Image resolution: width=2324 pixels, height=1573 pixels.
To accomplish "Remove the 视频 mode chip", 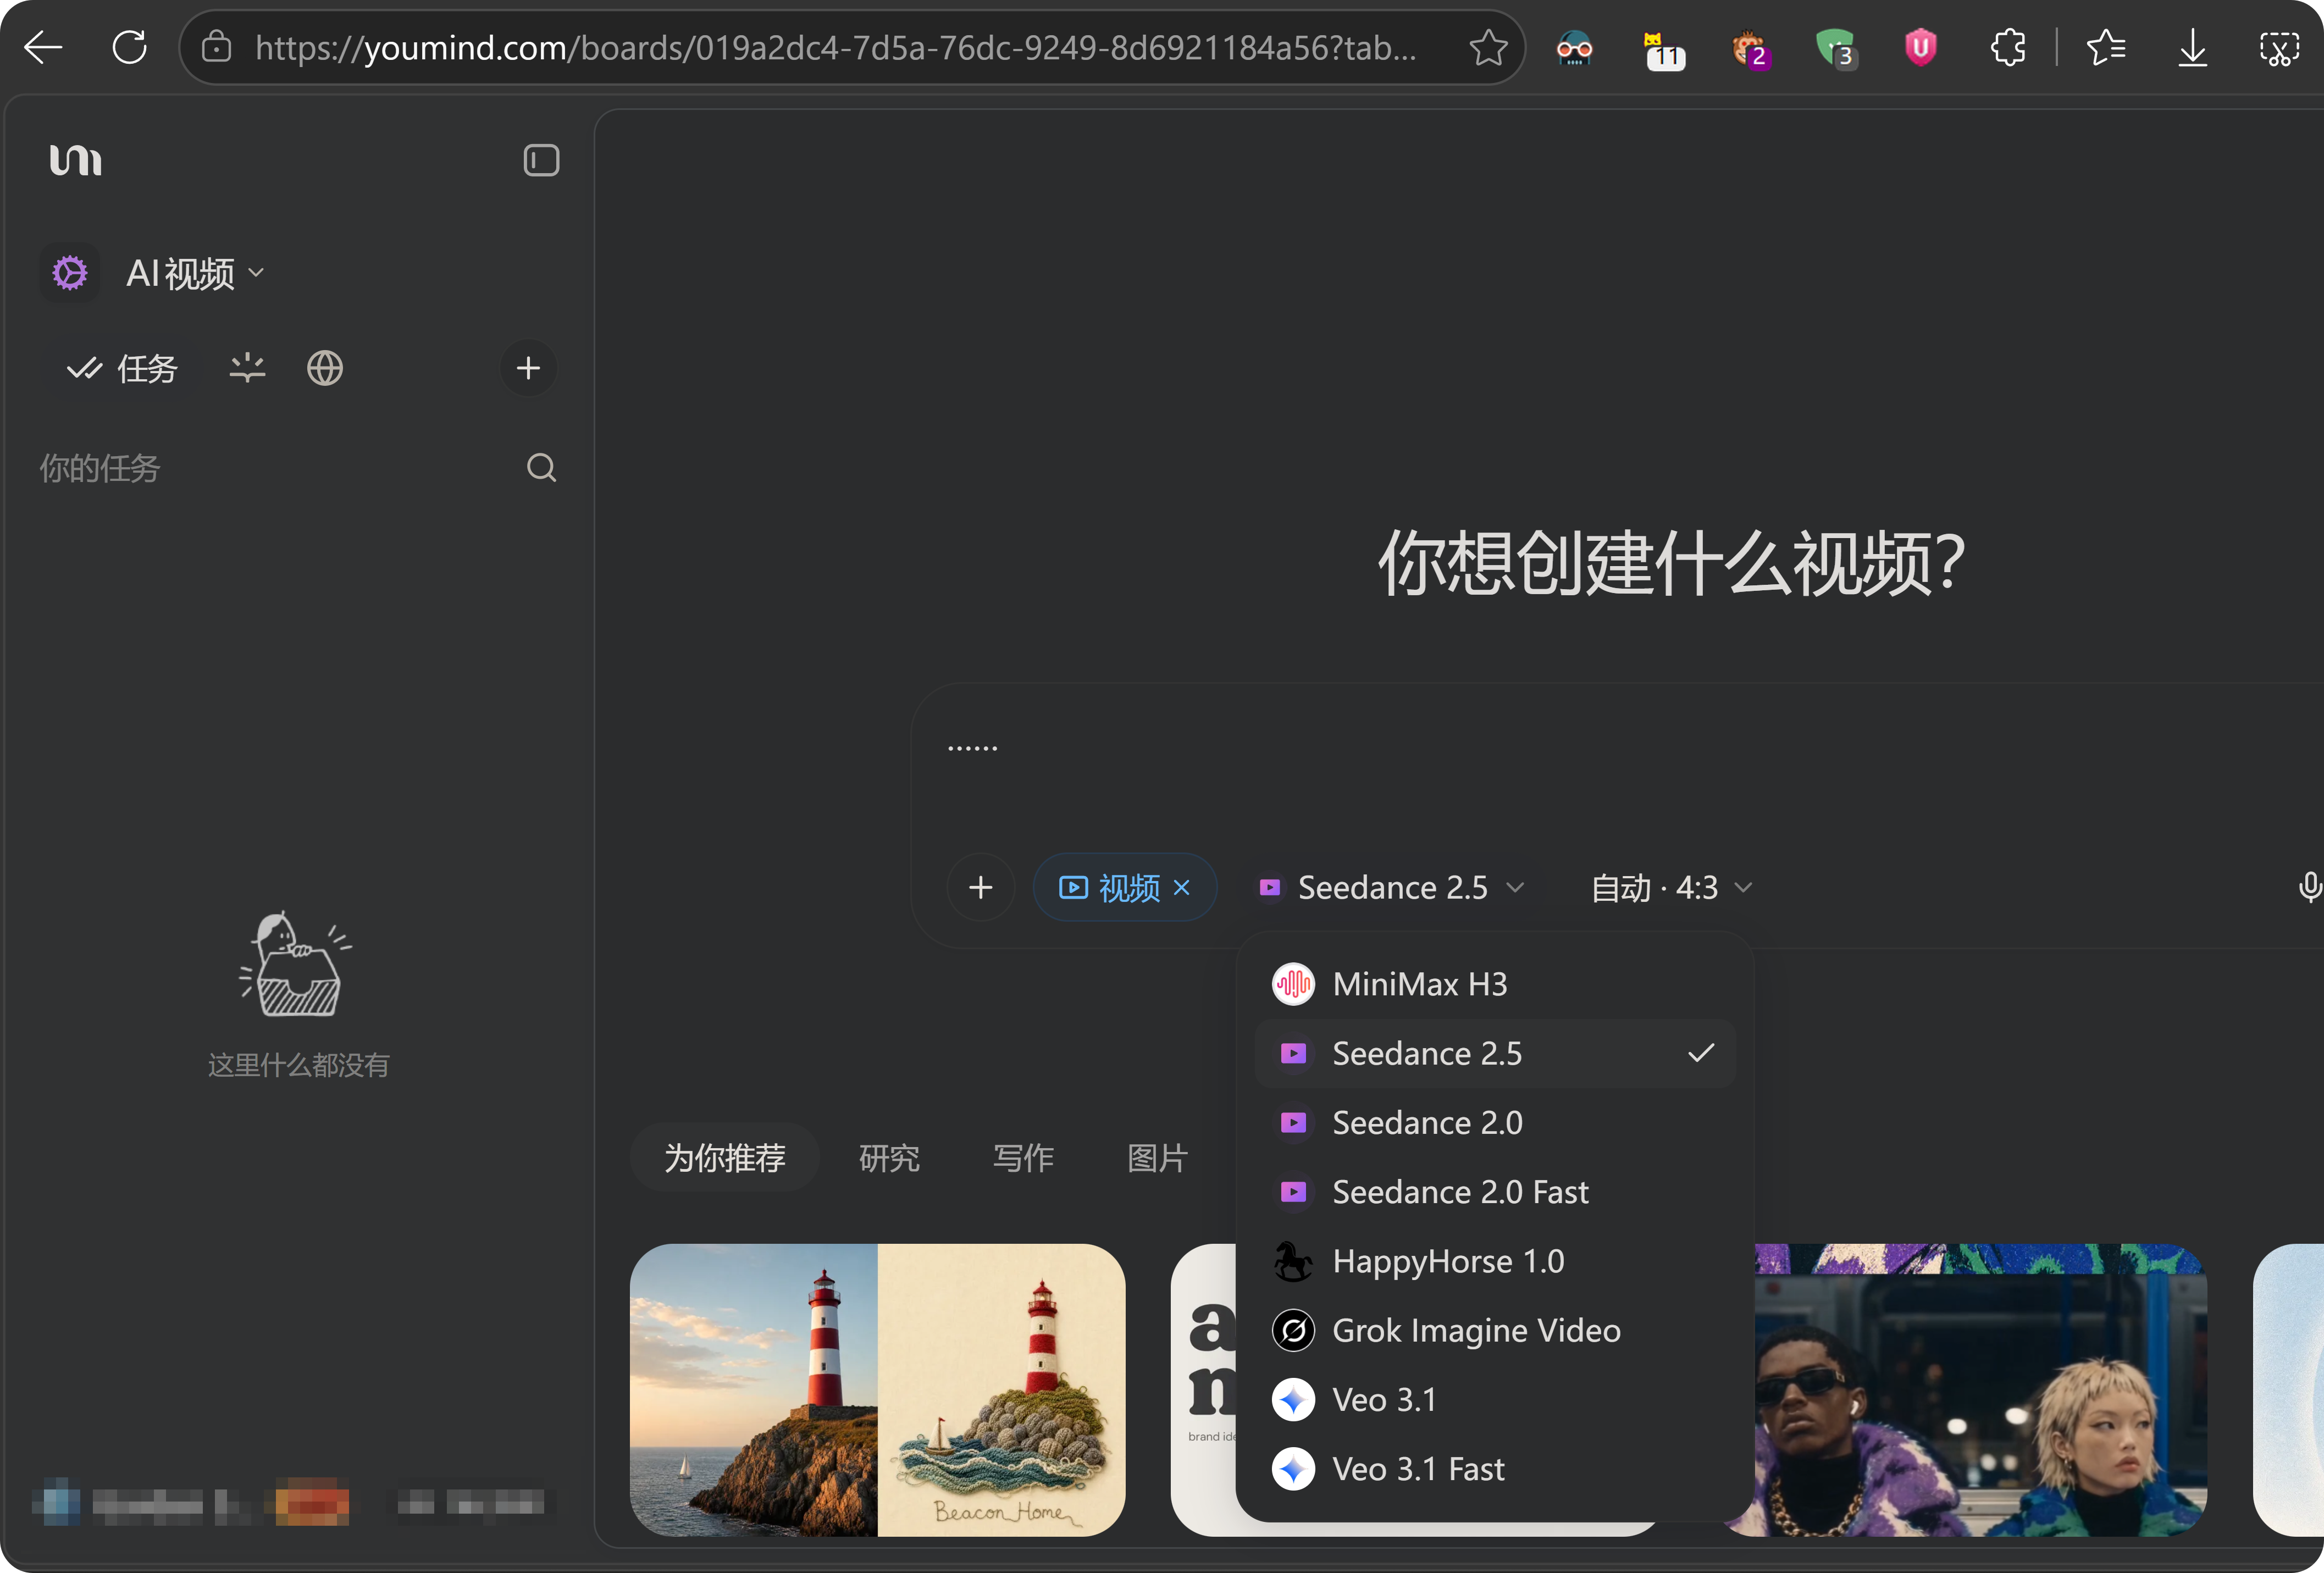I will point(1182,887).
